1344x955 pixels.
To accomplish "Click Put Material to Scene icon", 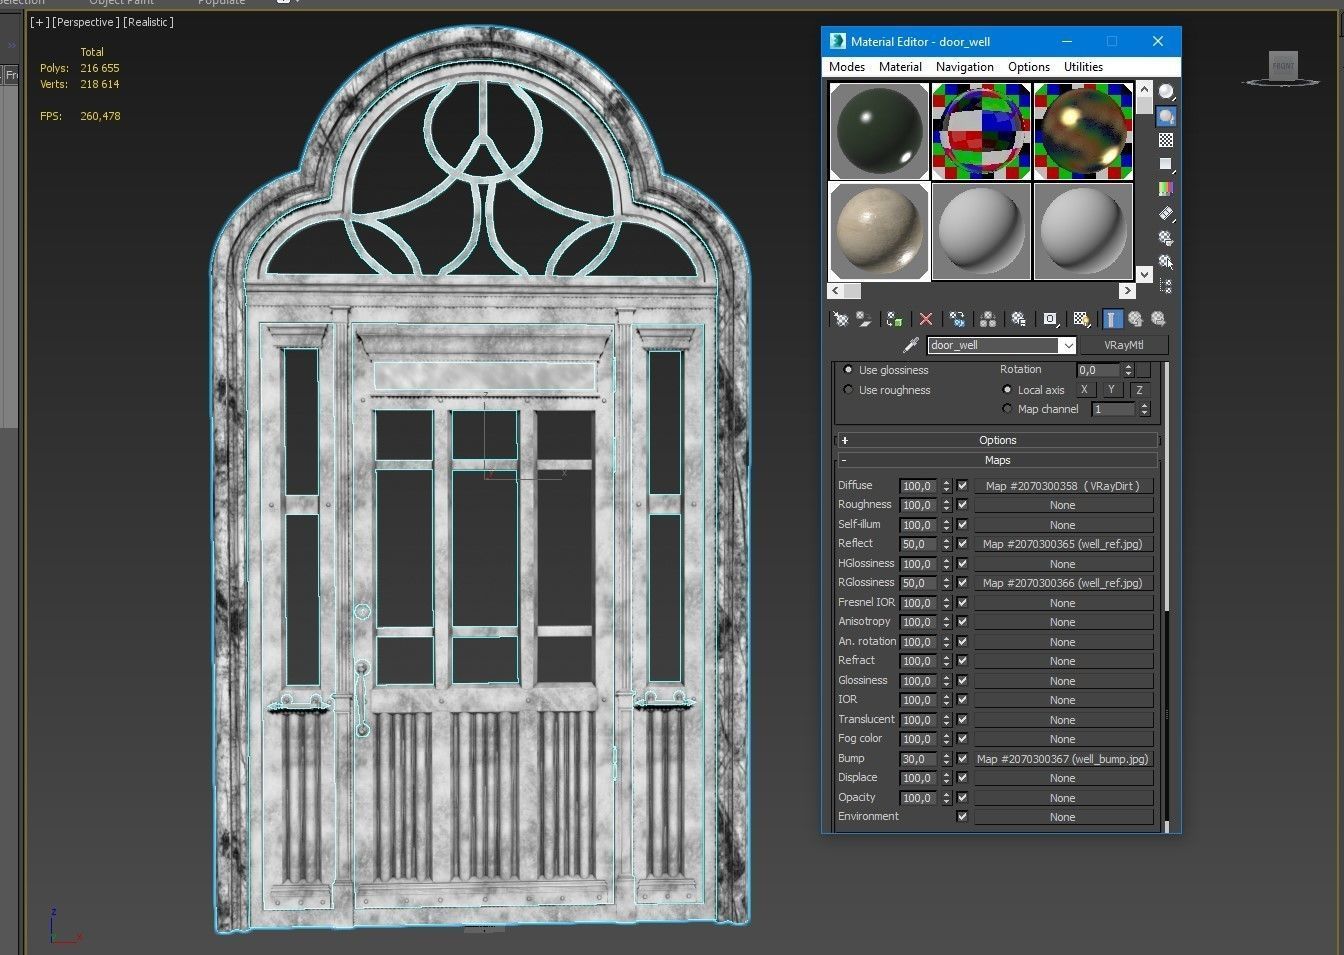I will click(x=863, y=319).
